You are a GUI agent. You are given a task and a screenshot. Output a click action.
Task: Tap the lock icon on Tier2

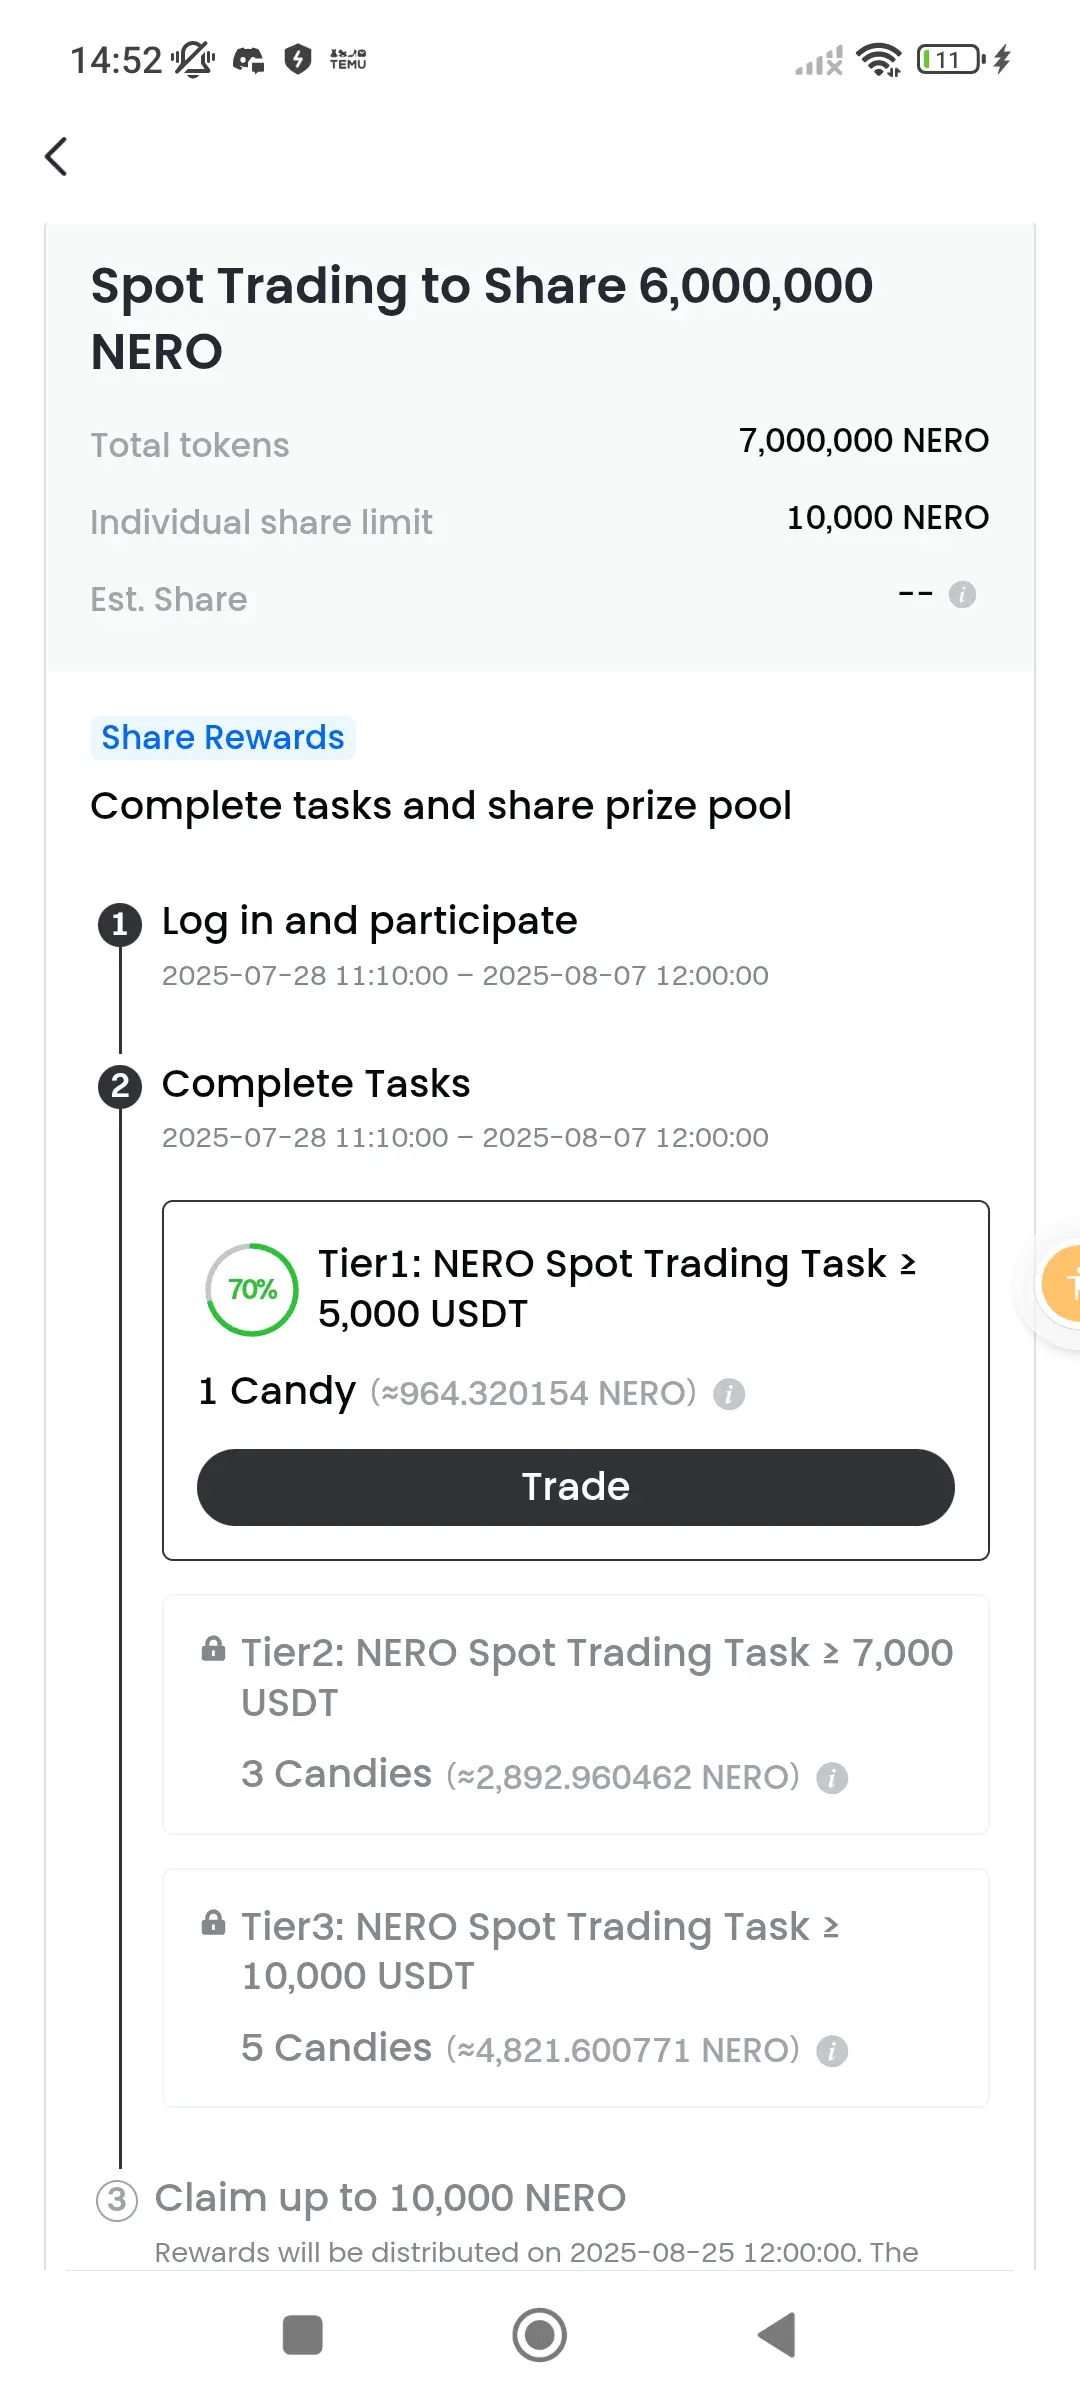213,1648
